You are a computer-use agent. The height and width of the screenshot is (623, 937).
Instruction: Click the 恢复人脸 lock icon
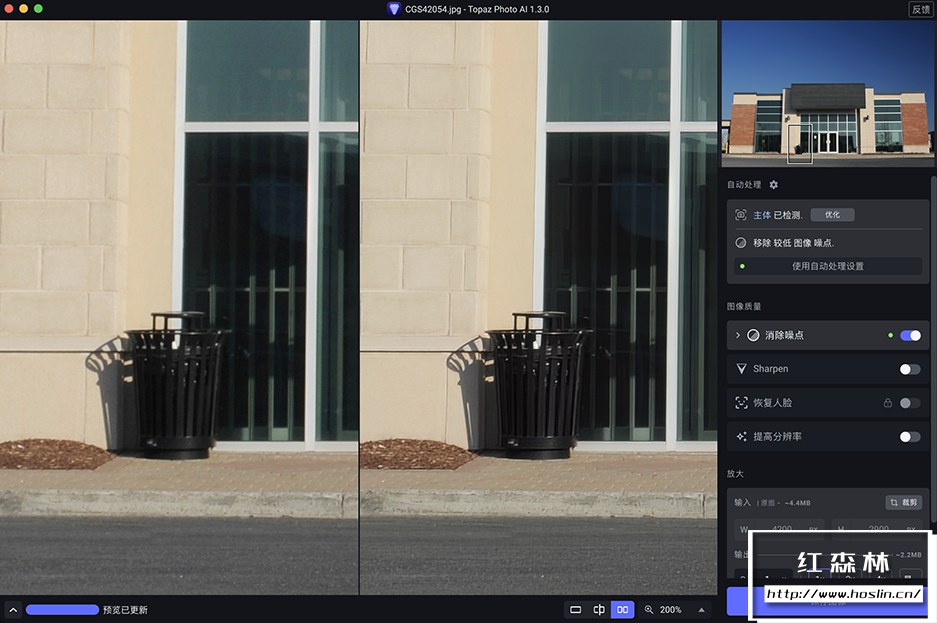(888, 403)
